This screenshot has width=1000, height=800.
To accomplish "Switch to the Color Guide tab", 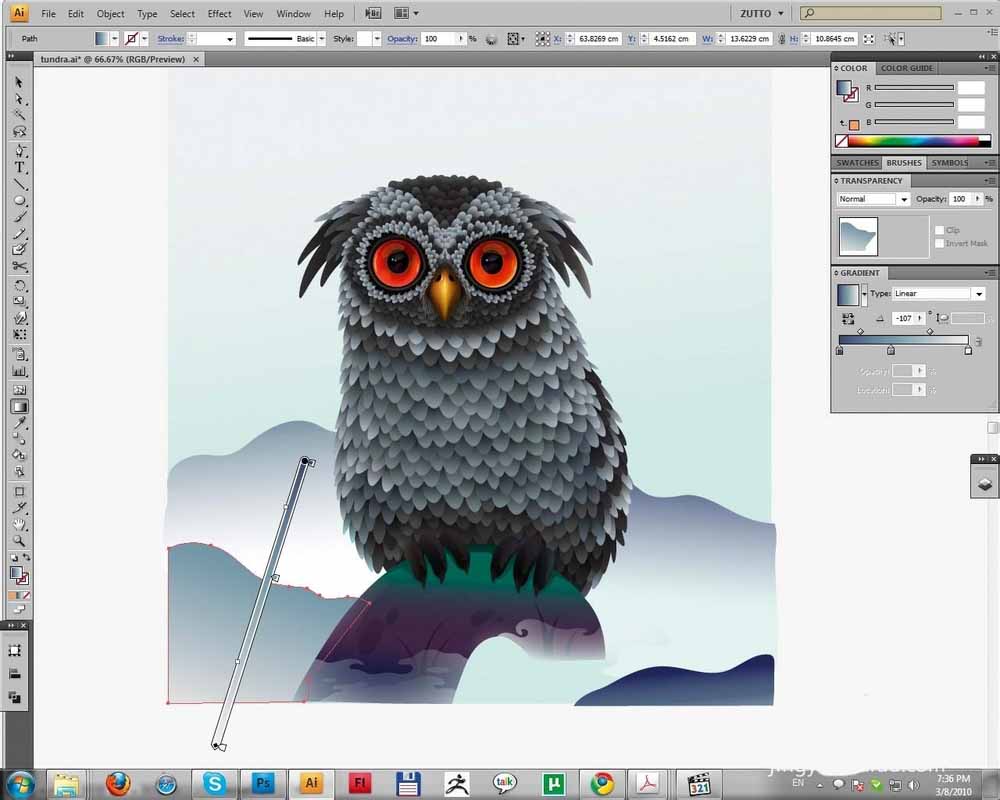I will pyautogui.click(x=906, y=68).
